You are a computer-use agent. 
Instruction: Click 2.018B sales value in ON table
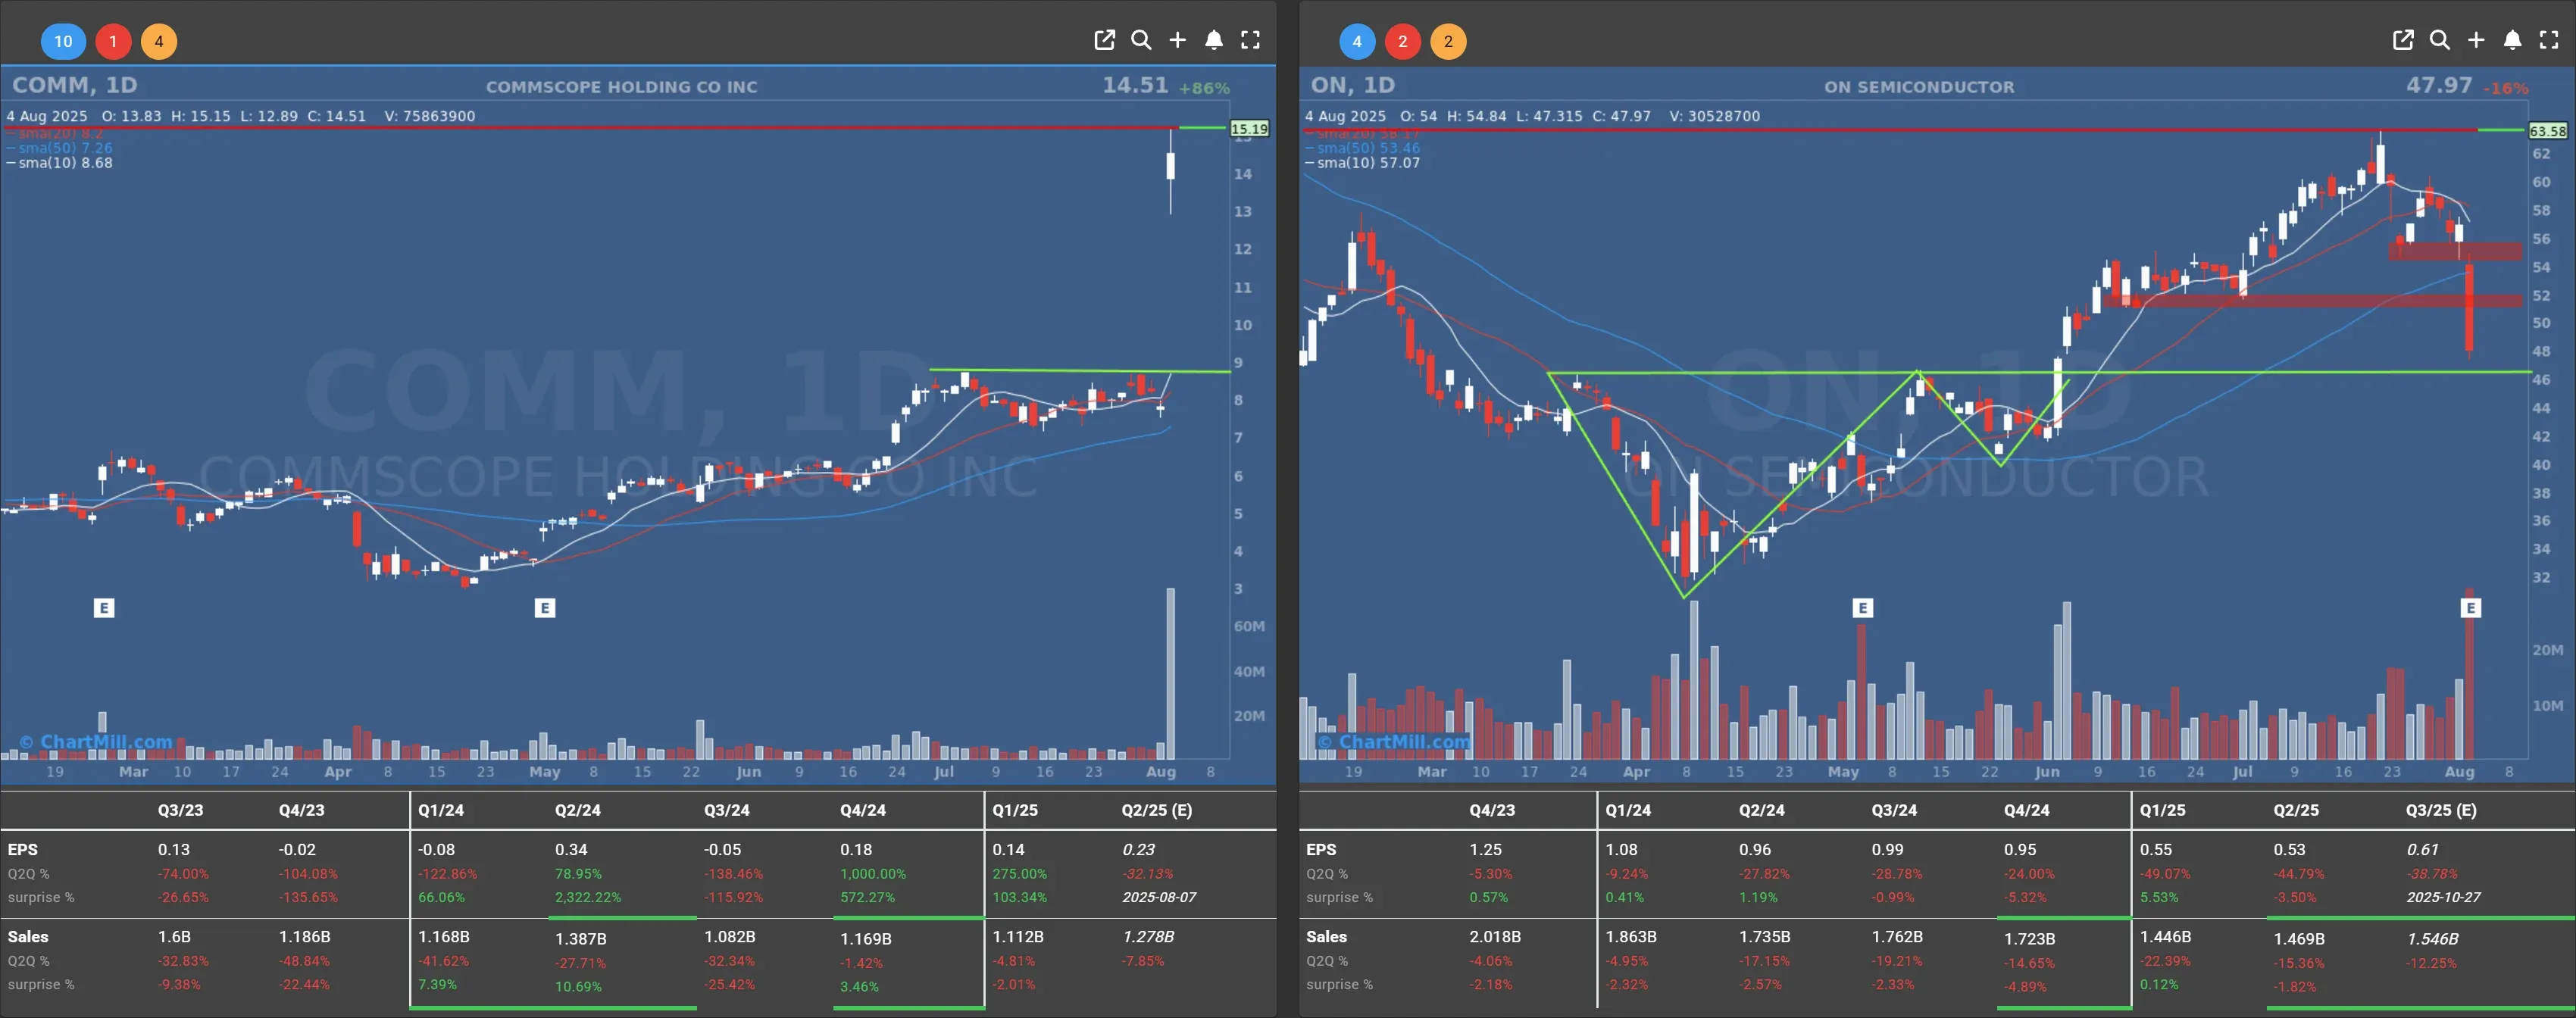pyautogui.click(x=1495, y=936)
